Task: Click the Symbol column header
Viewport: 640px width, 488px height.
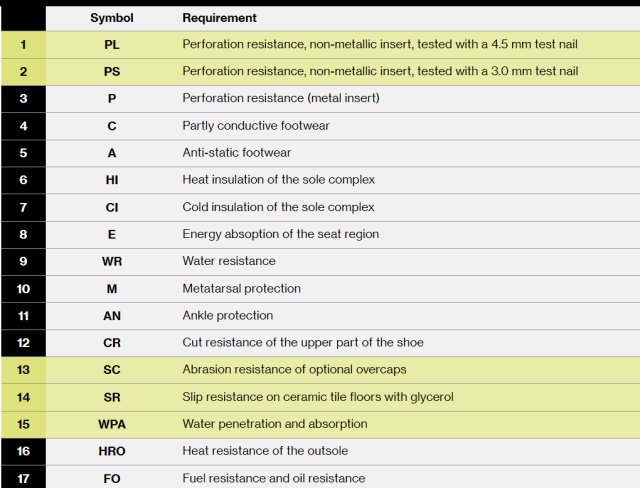Action: pyautogui.click(x=112, y=18)
